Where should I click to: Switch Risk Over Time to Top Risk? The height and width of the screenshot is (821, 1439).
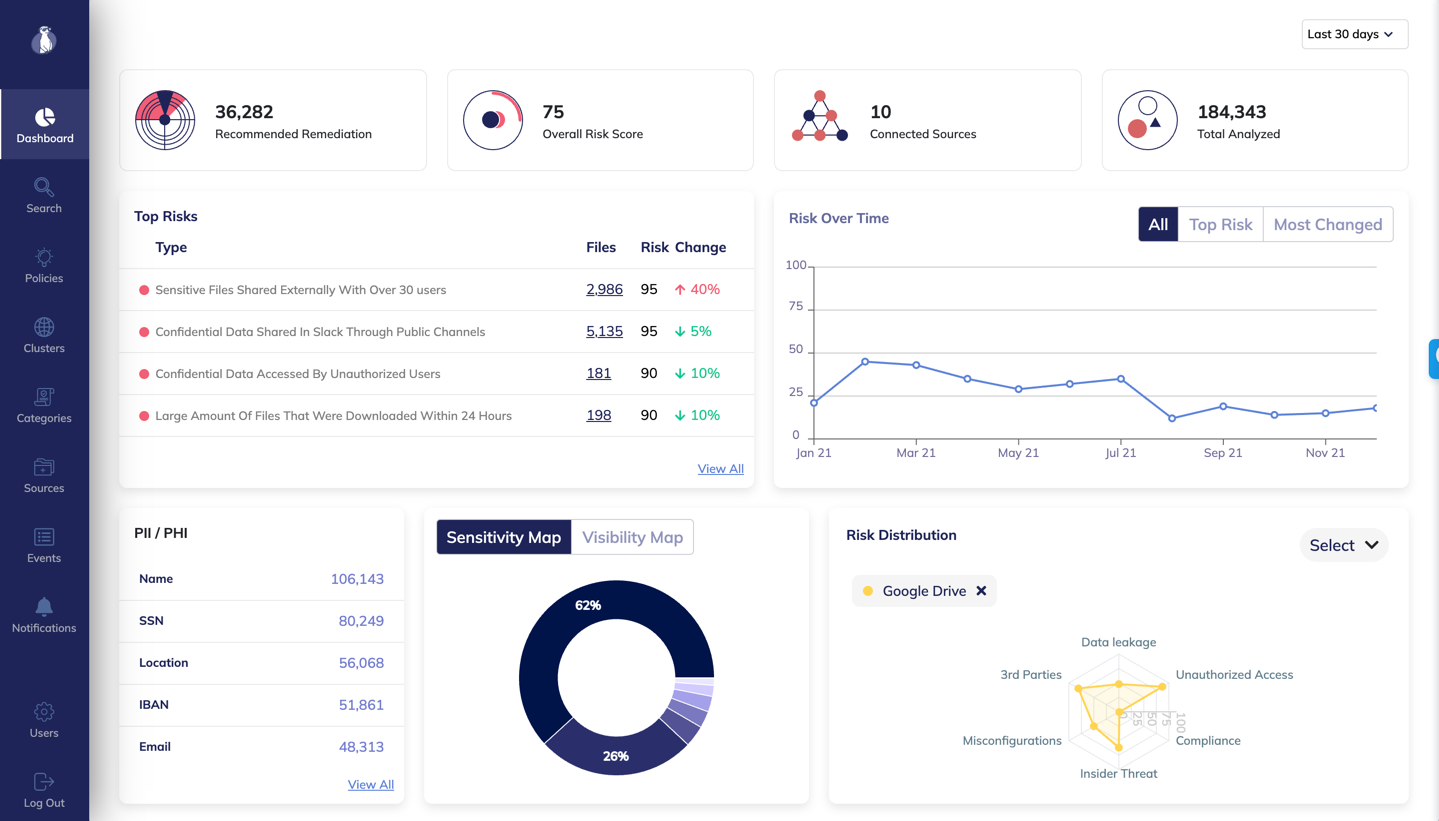coord(1221,224)
